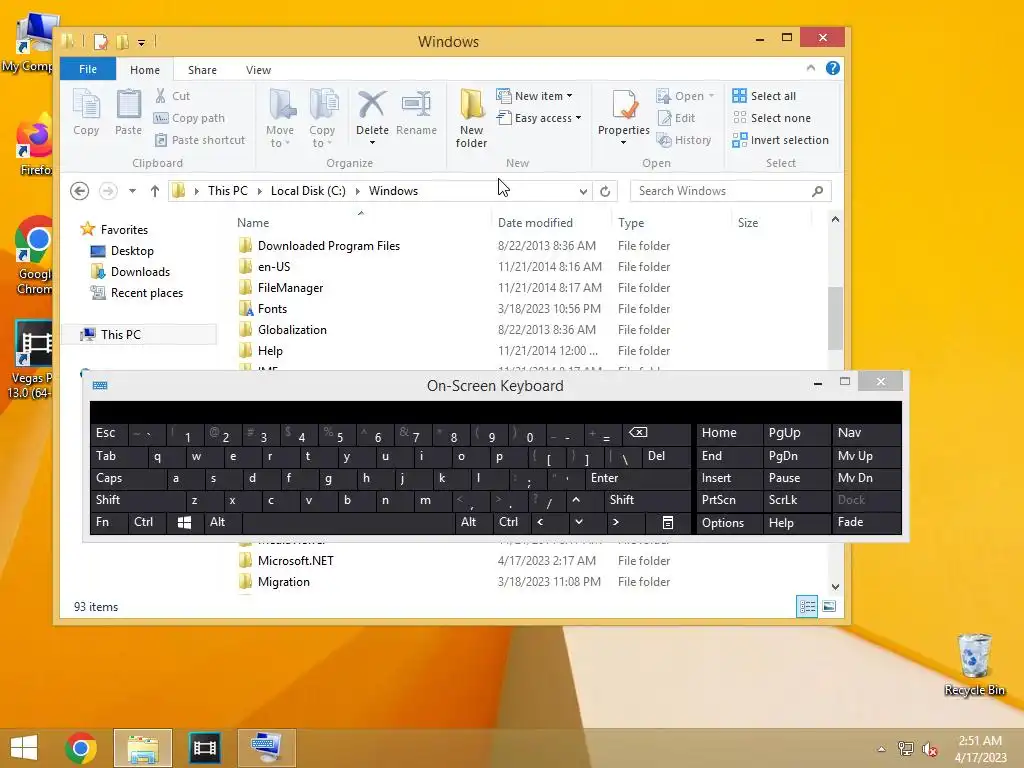This screenshot has height=768, width=1024.
Task: Choose Paste shortcut in ribbon
Action: (200, 140)
